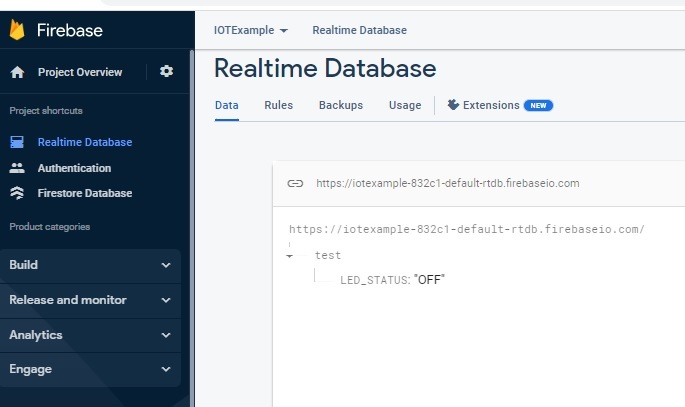Switch to the Rules tab
Image resolution: width=685 pixels, height=407 pixels.
click(278, 105)
